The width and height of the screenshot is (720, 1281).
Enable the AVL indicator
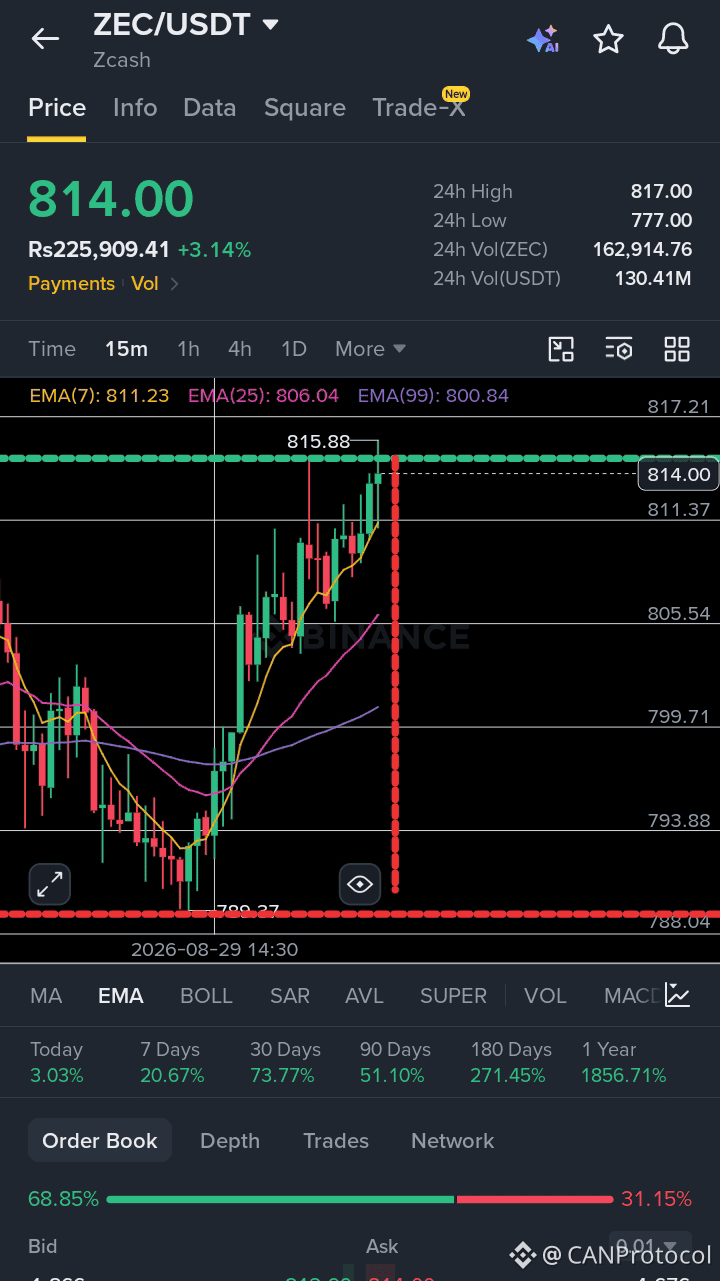[364, 996]
